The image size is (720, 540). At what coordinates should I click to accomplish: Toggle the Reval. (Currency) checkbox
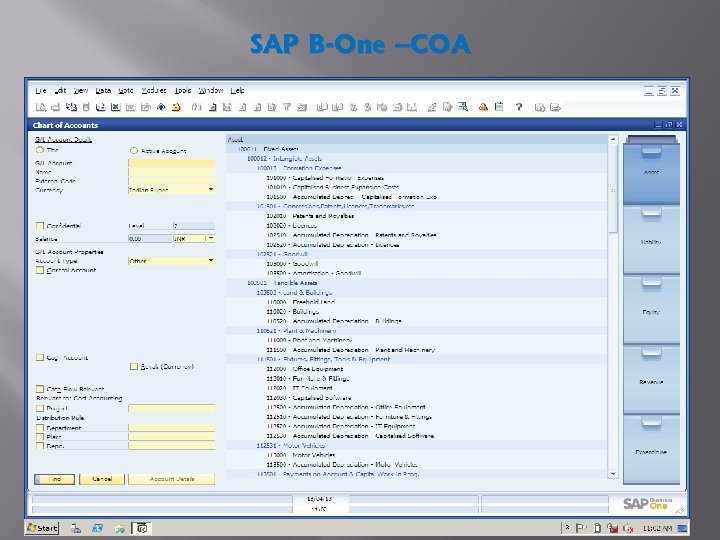click(134, 366)
